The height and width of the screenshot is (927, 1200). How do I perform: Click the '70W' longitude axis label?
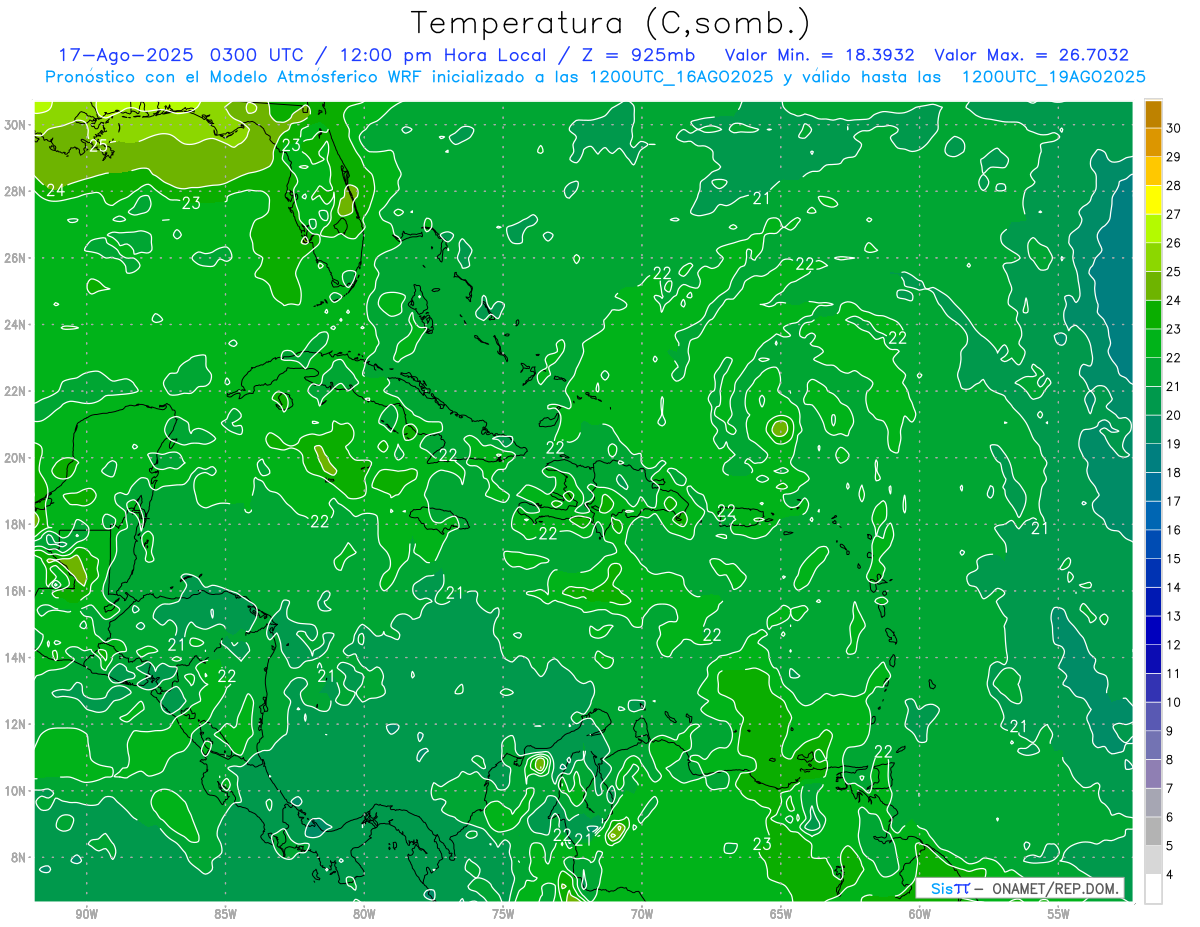(642, 914)
